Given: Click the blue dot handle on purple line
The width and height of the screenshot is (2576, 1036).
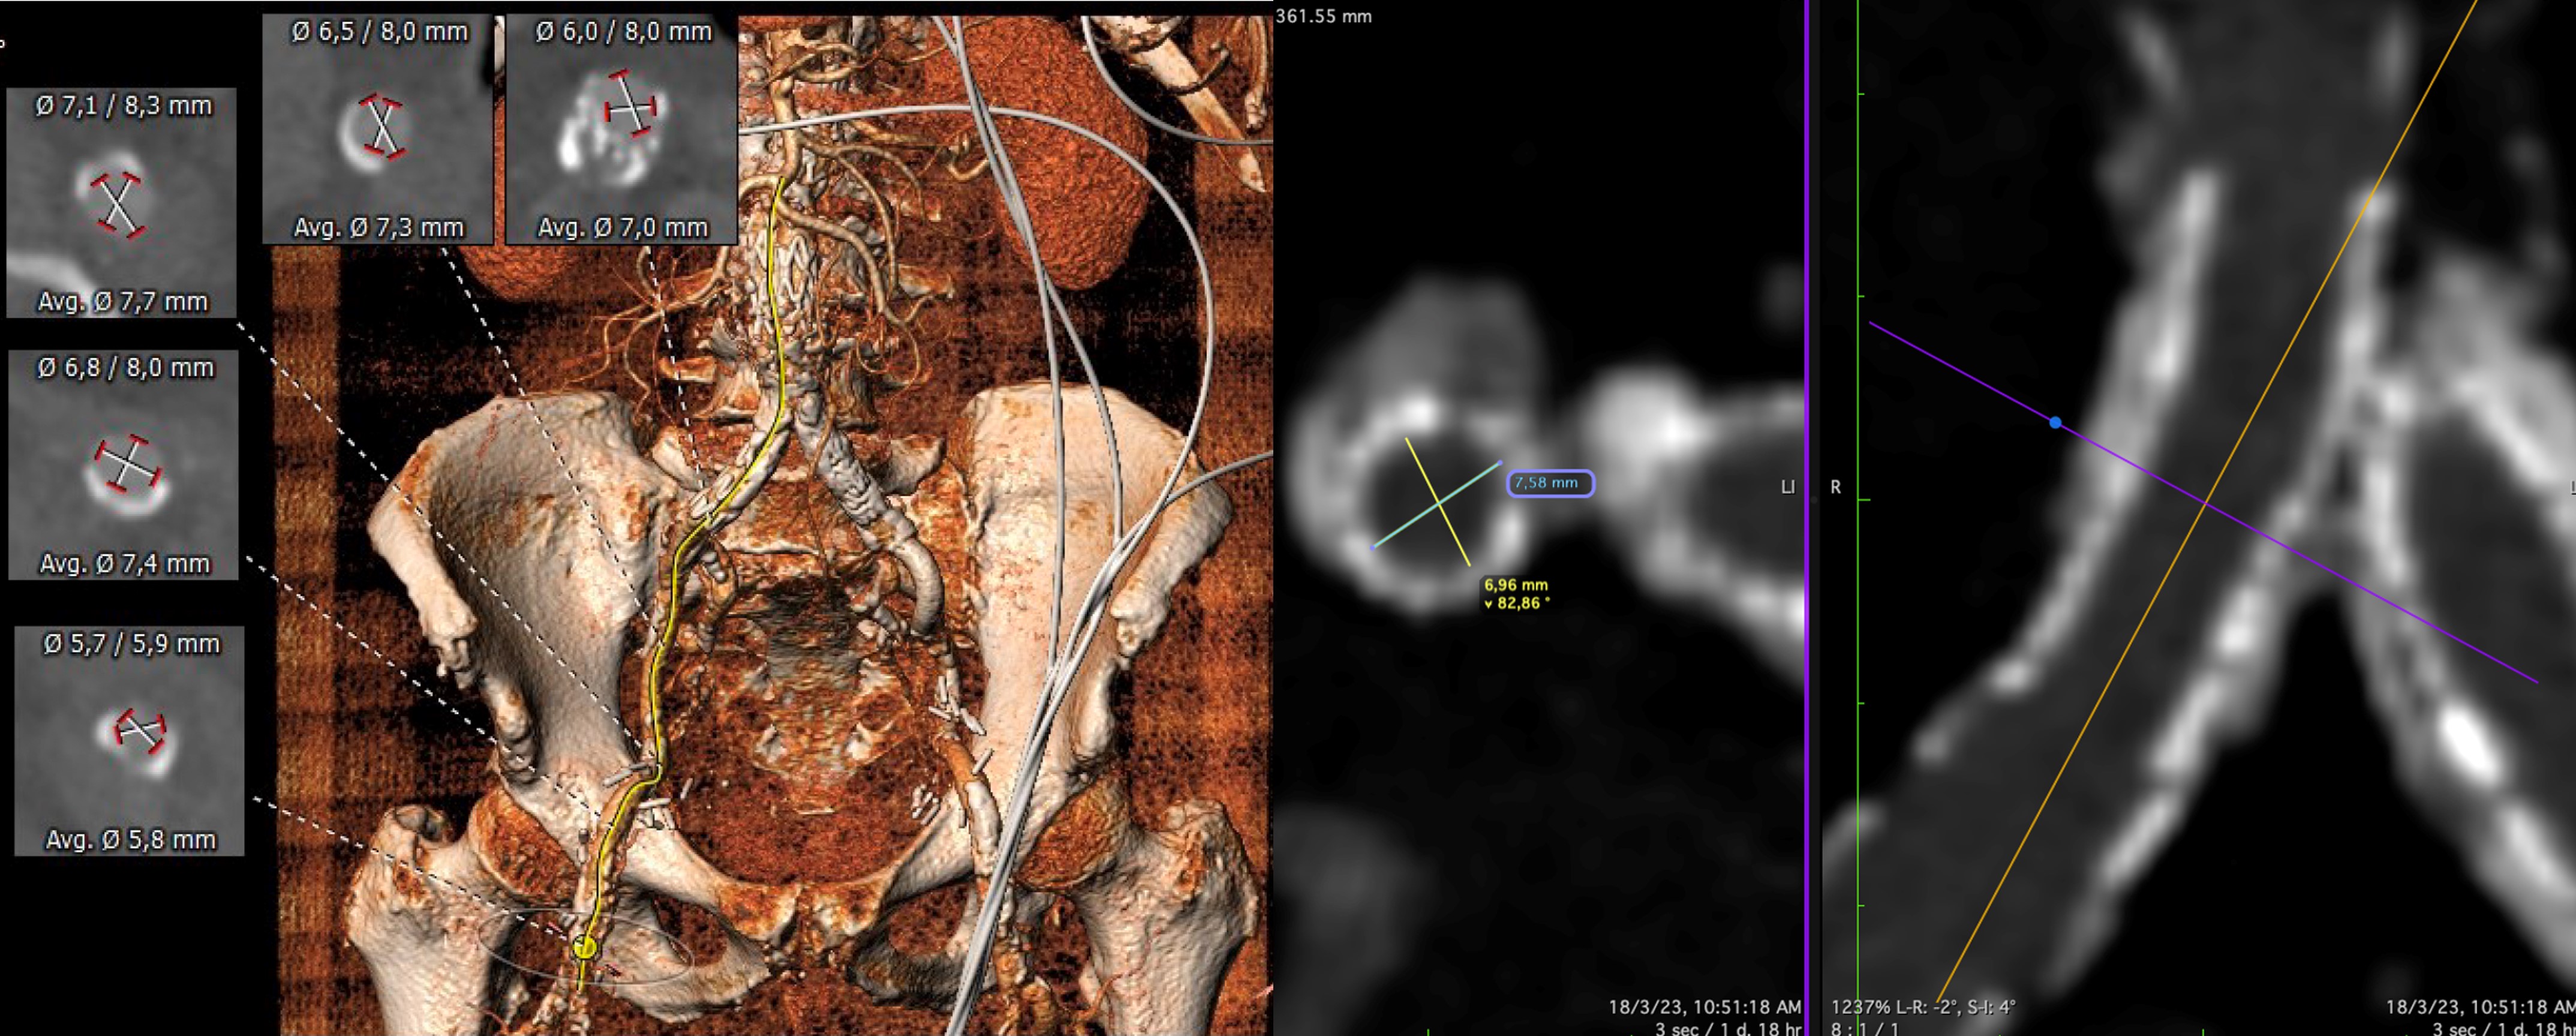Looking at the screenshot, I should tap(2055, 423).
